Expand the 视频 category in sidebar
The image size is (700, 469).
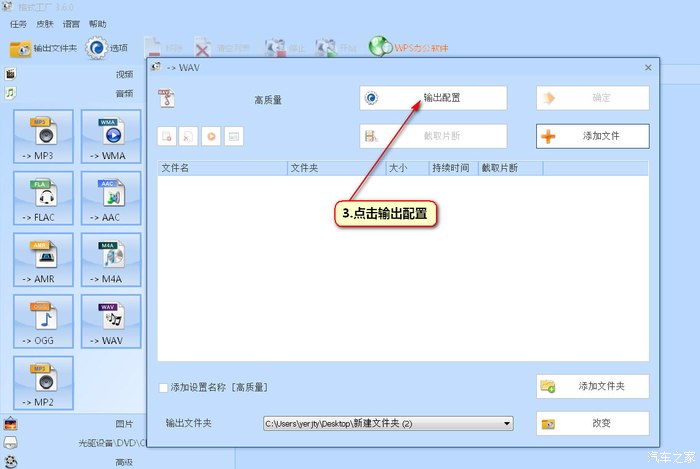click(x=71, y=74)
